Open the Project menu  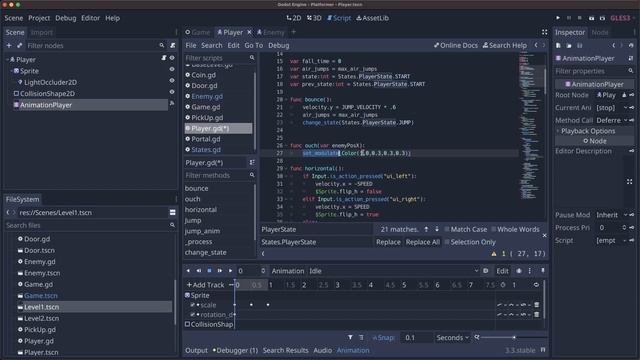39,18
